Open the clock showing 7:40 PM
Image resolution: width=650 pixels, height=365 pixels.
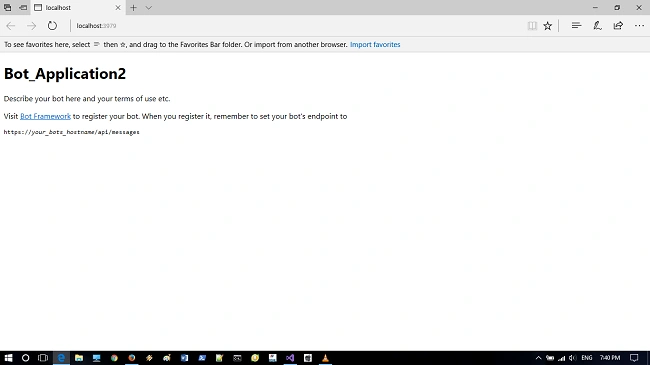(610, 358)
